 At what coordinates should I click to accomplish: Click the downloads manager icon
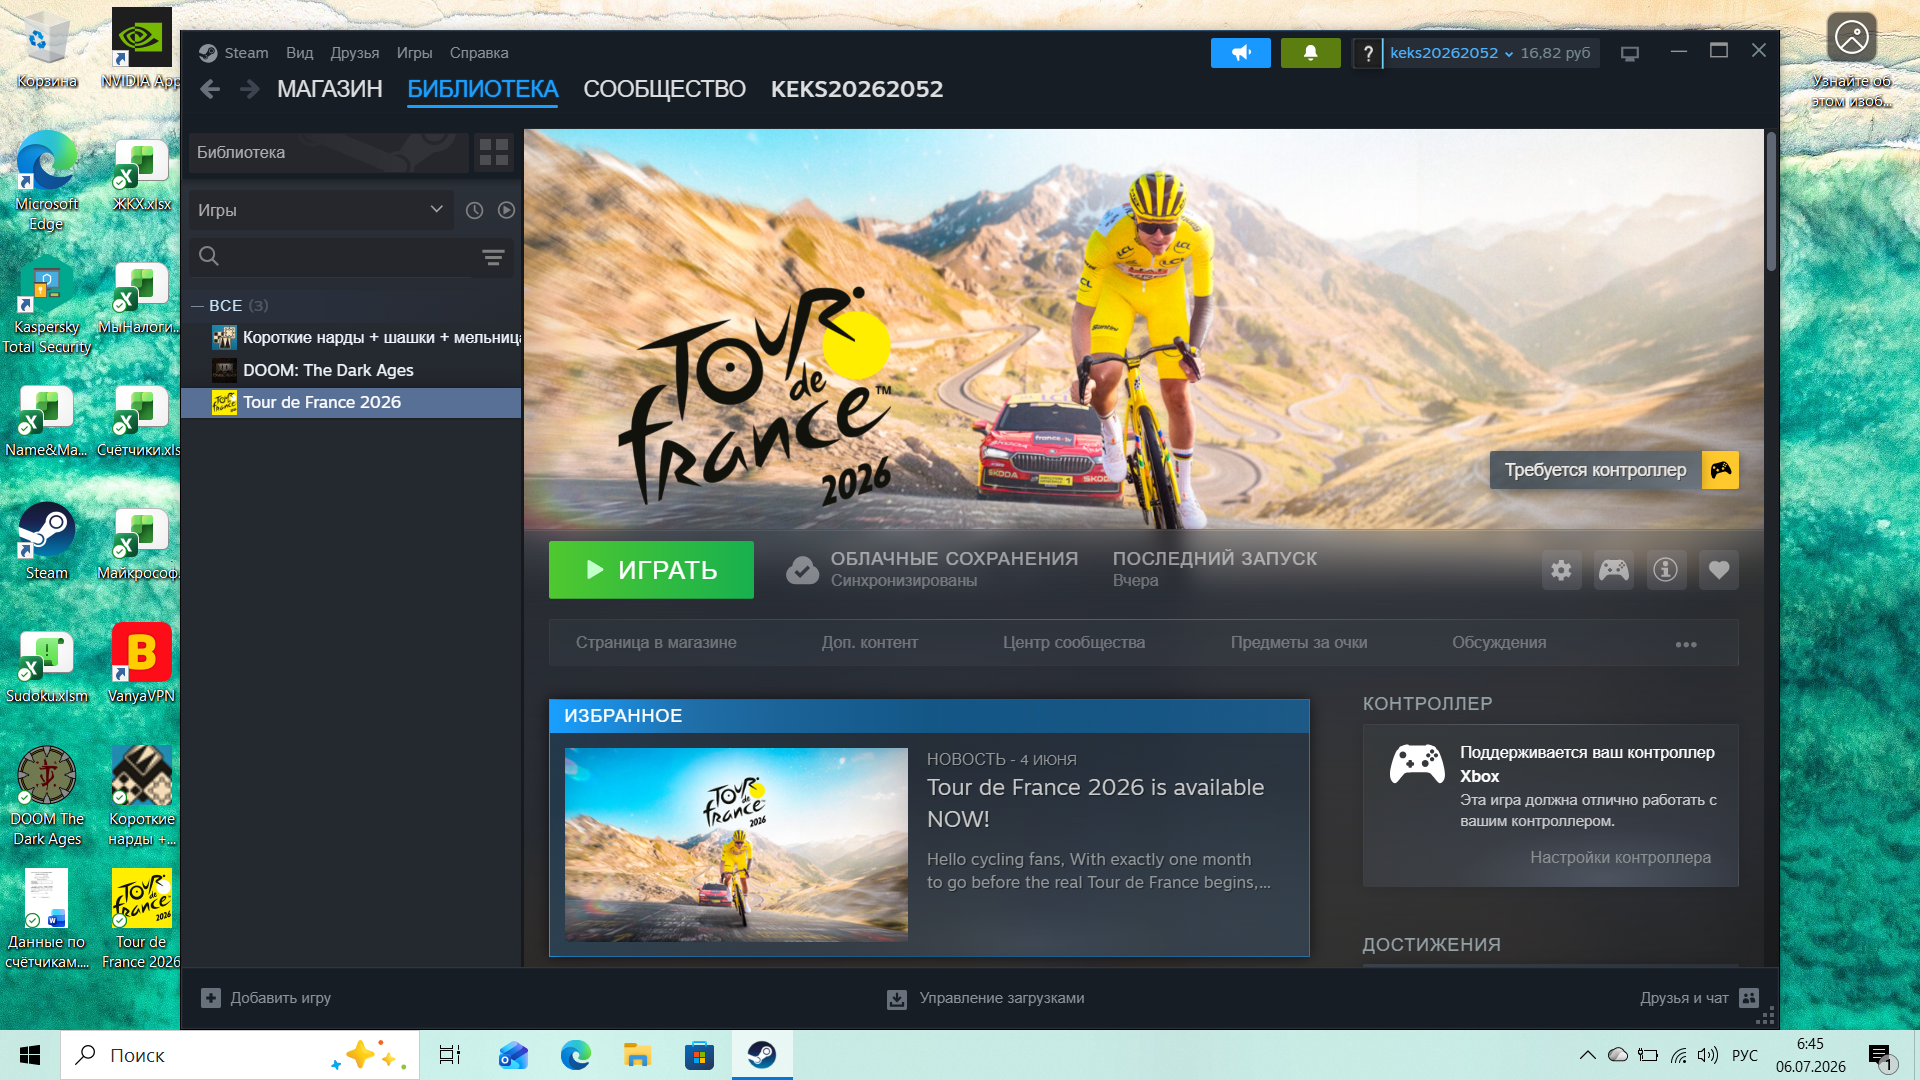pyautogui.click(x=897, y=999)
